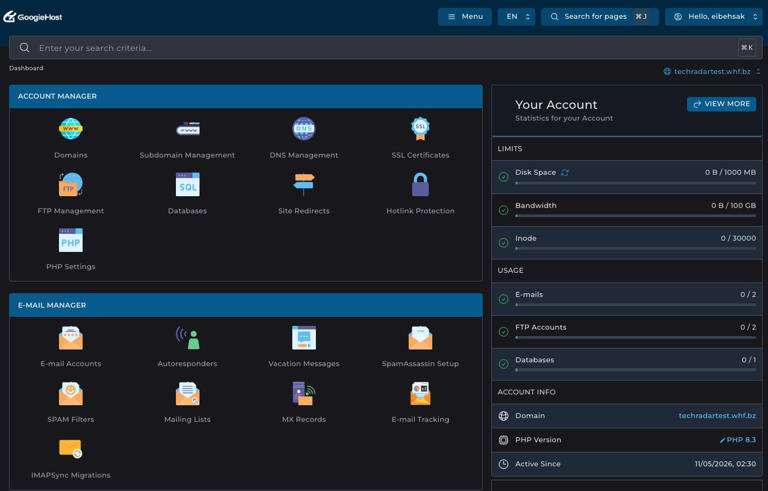Click the ACCOUNT INFO section heading
The width and height of the screenshot is (768, 491).
click(x=527, y=392)
